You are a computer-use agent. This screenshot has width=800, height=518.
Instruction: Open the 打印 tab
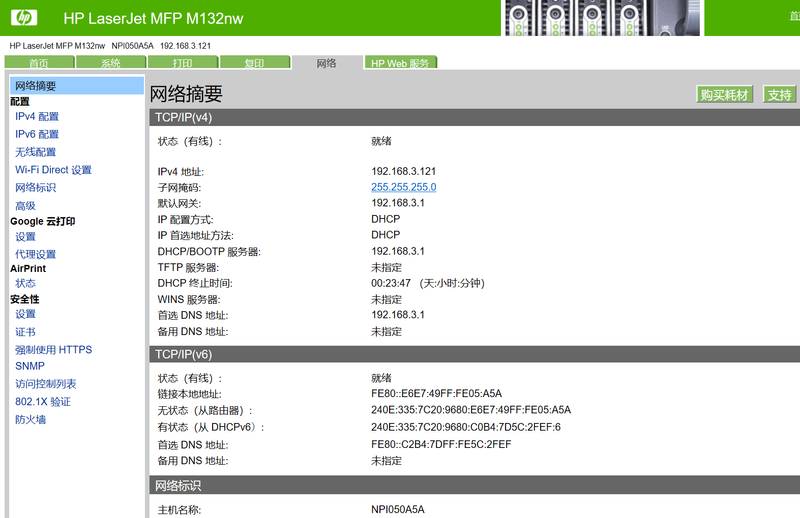(x=182, y=63)
